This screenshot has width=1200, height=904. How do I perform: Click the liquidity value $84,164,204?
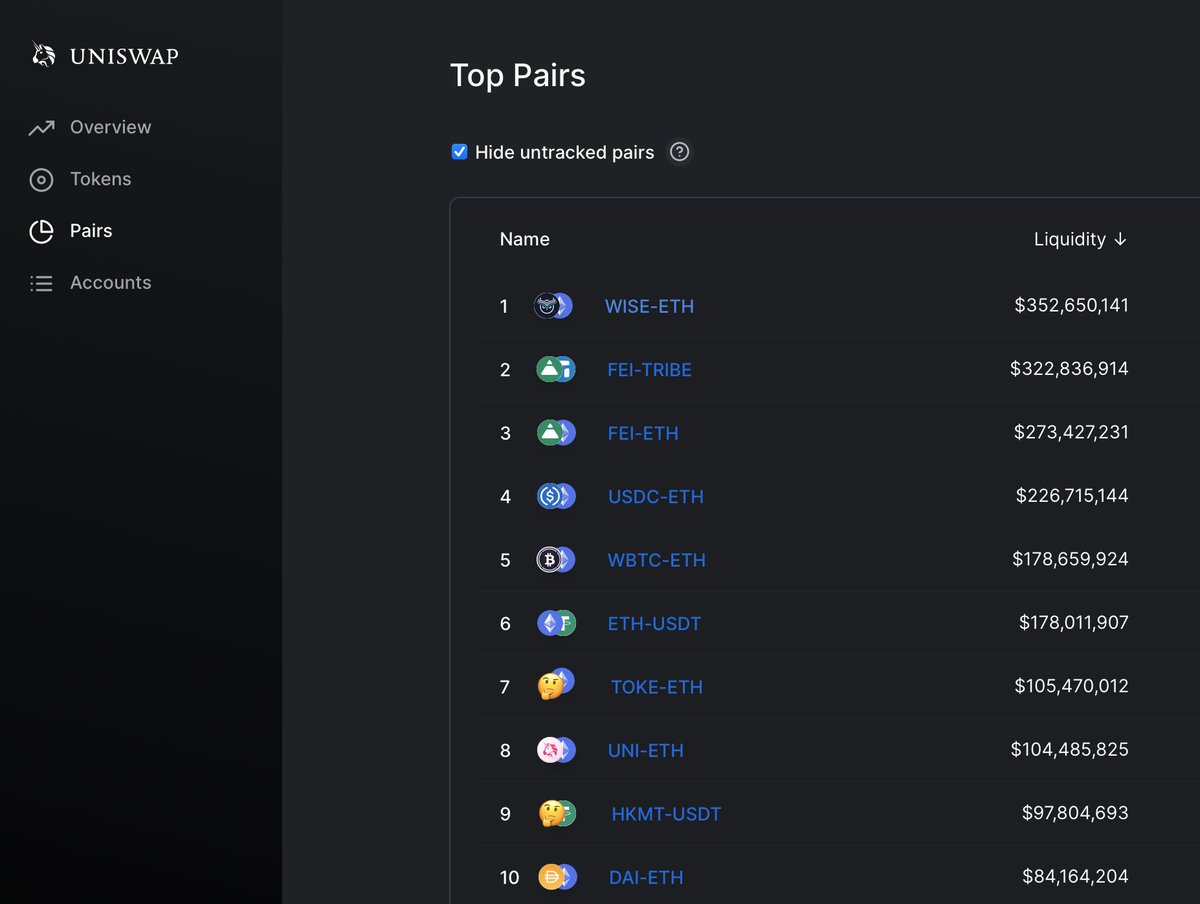(x=1075, y=877)
